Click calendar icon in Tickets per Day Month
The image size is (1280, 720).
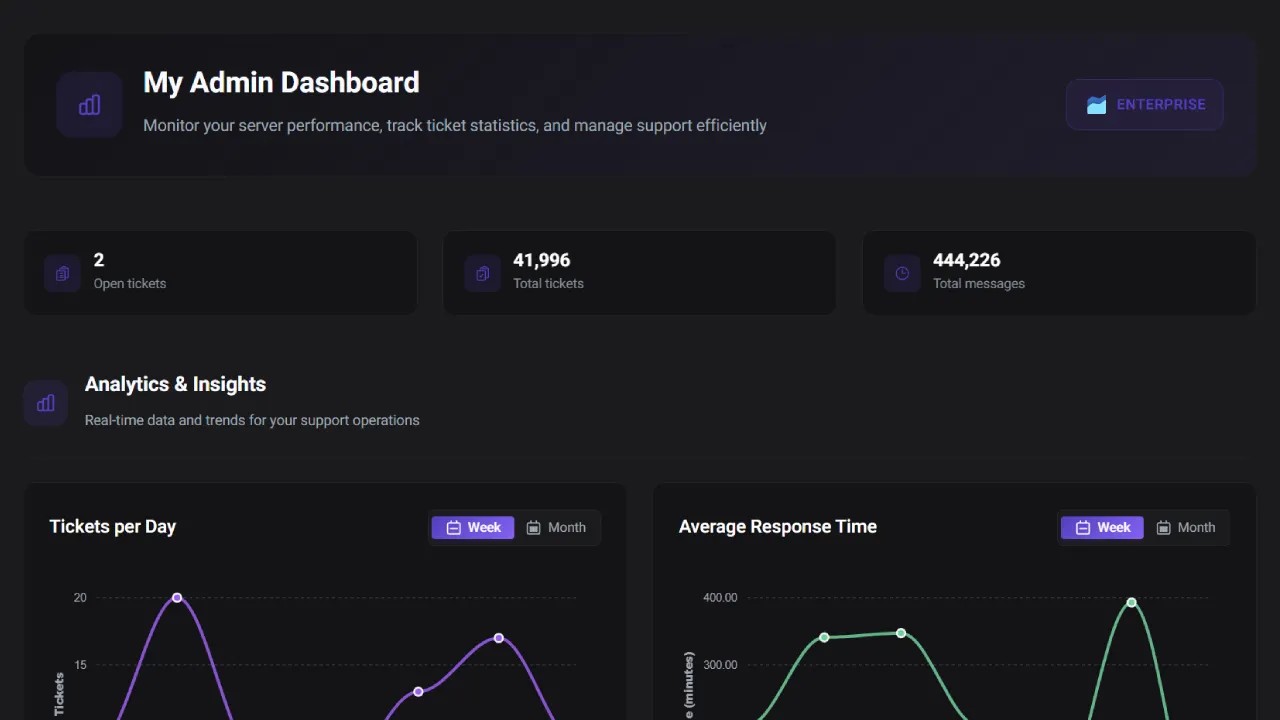534,528
